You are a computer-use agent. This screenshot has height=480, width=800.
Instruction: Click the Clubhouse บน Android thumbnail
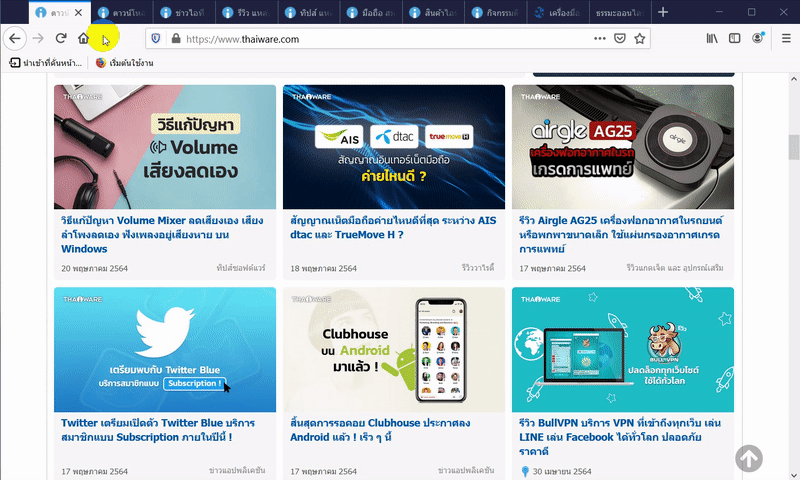[x=394, y=349]
